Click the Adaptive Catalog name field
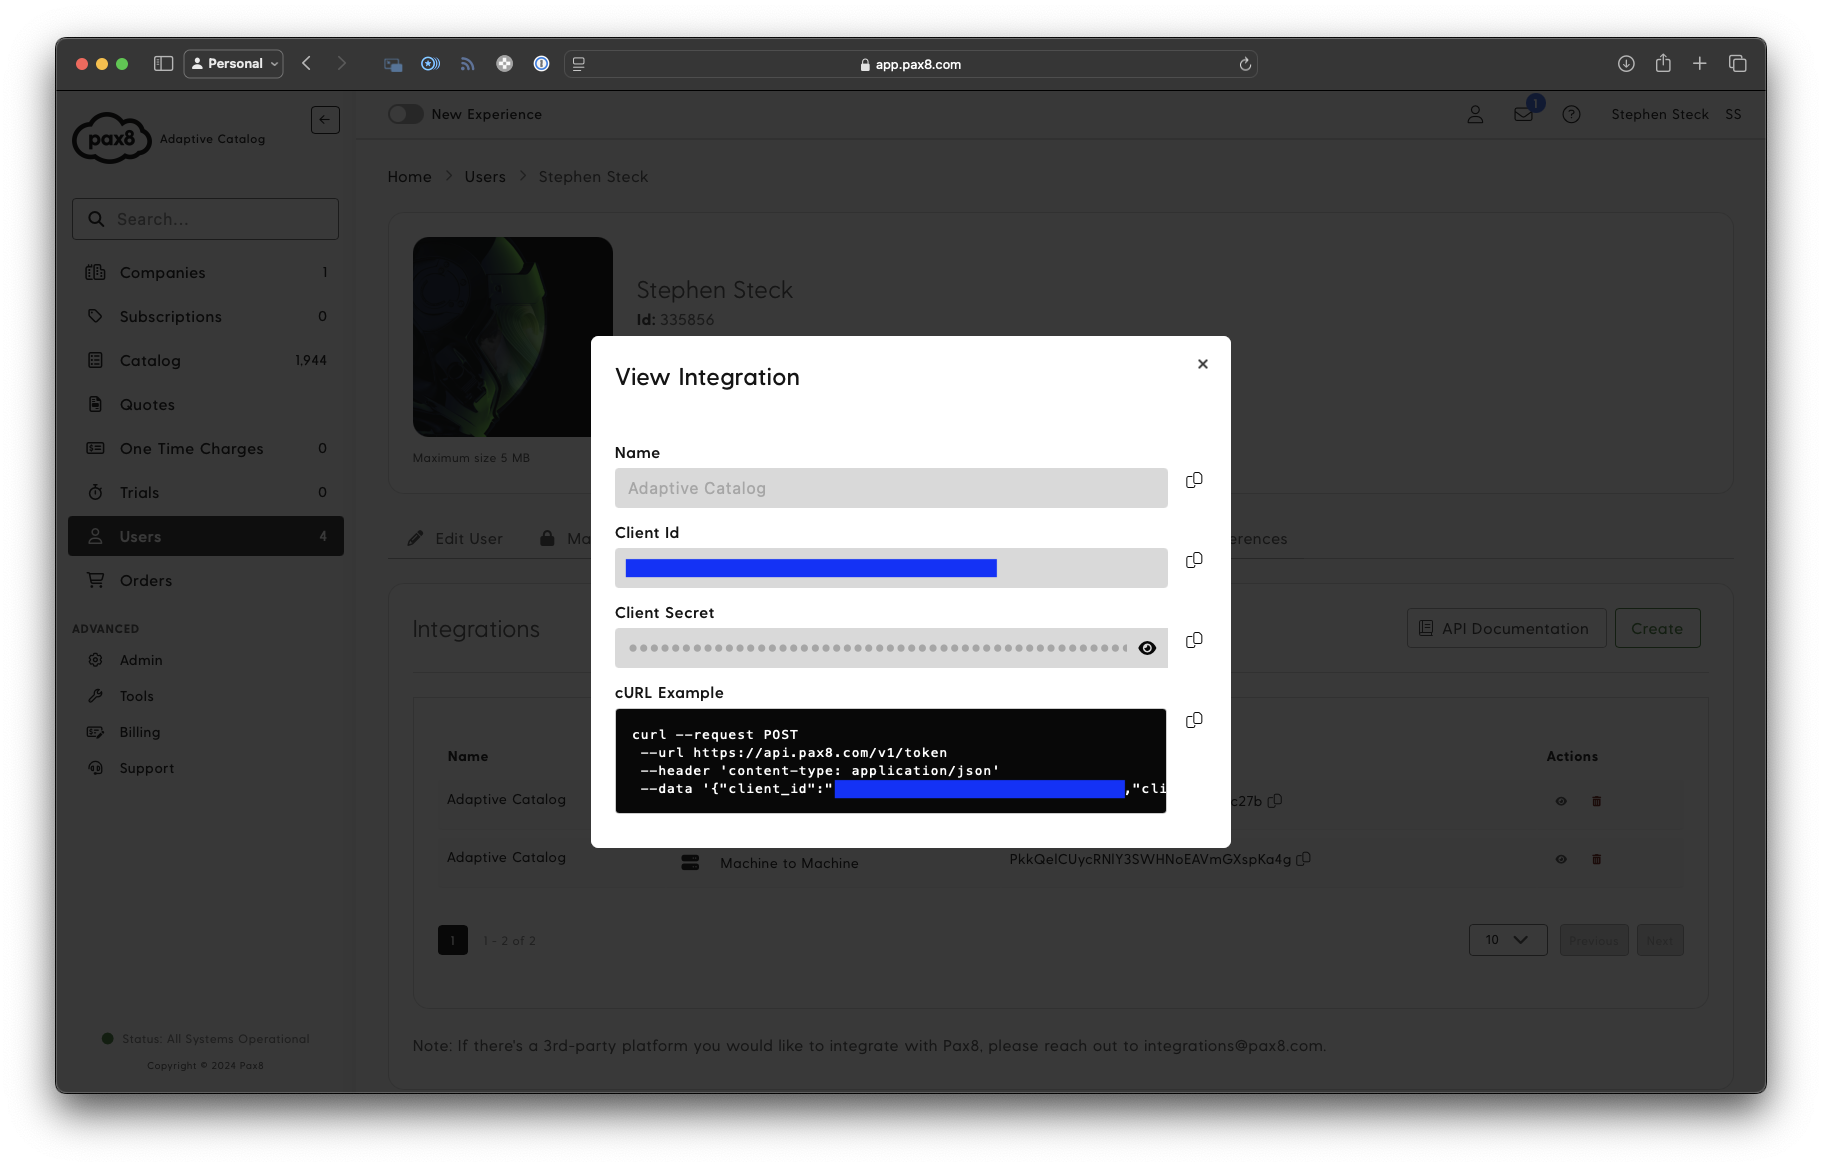Viewport: 1822px width, 1167px height. pyautogui.click(x=891, y=488)
